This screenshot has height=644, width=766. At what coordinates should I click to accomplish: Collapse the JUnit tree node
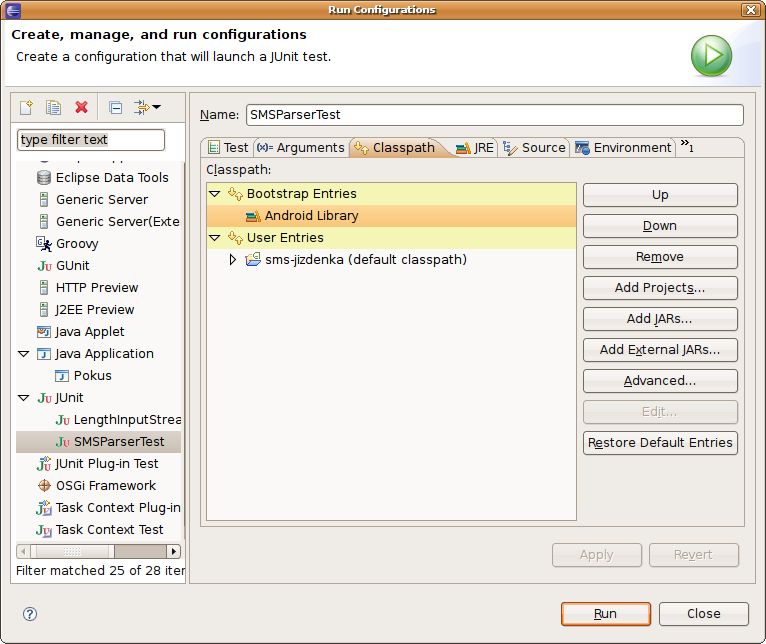coord(23,398)
